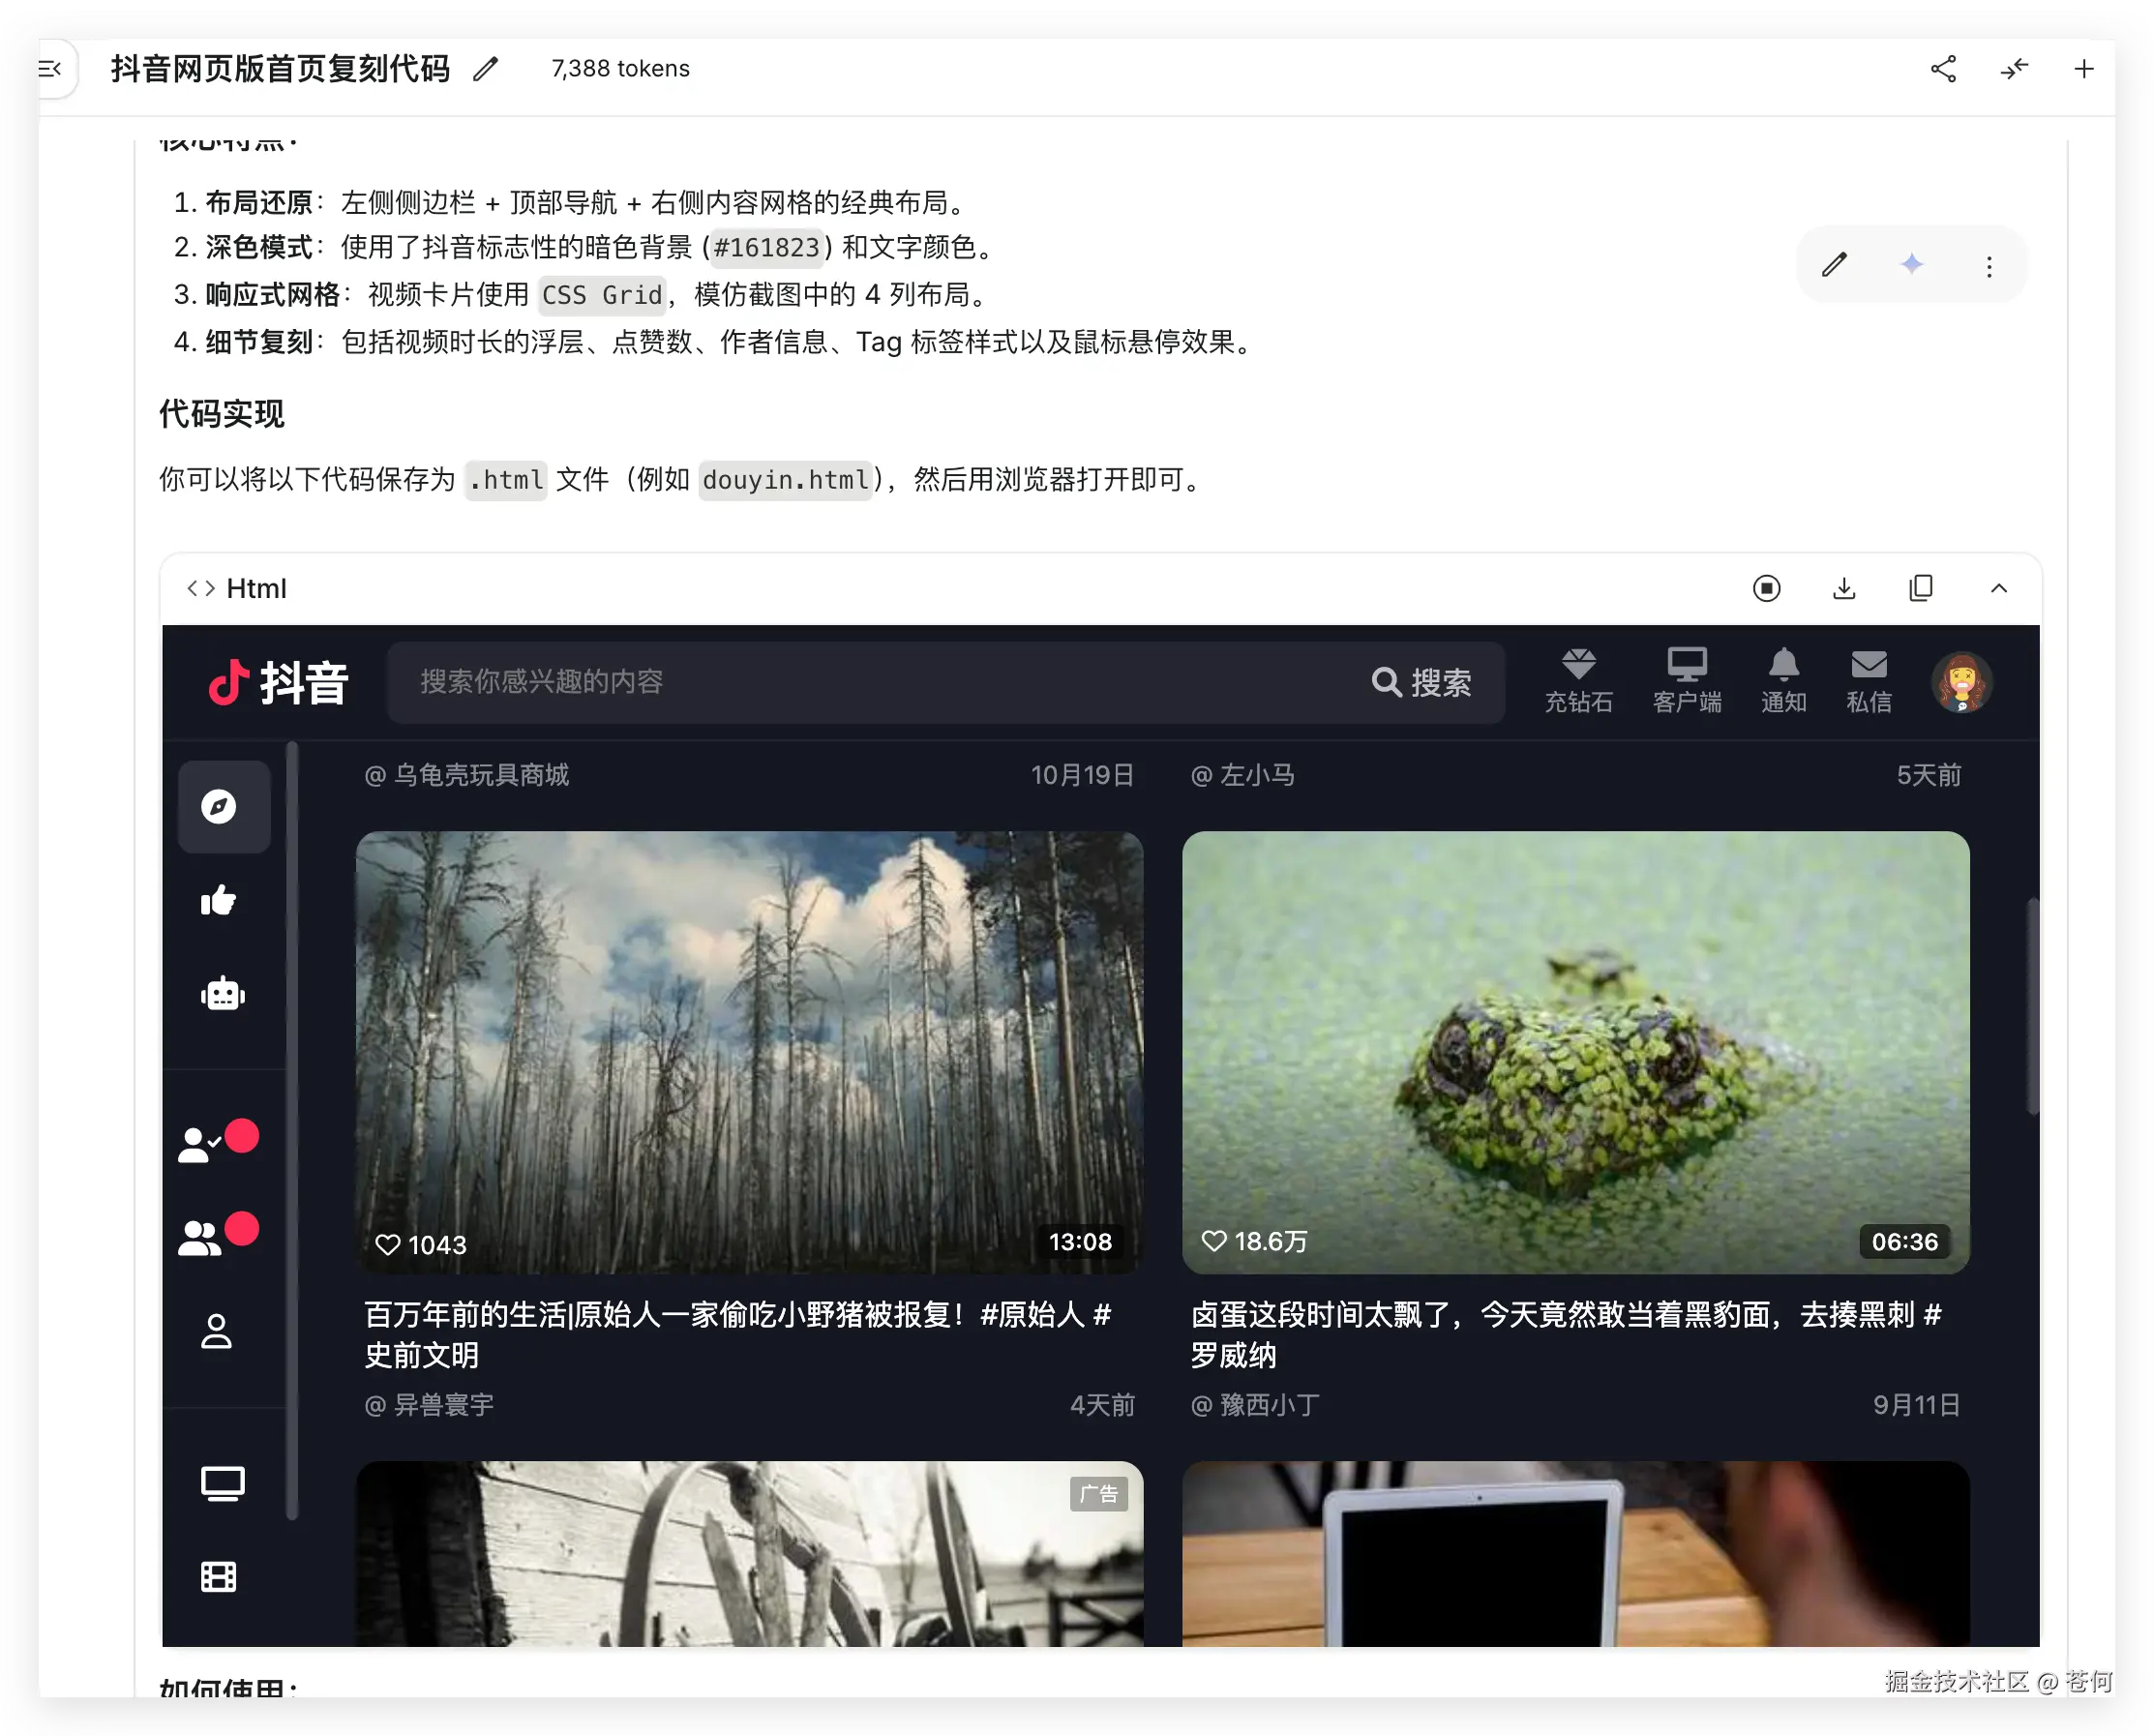Download the Html code with the download icon
The width and height of the screenshot is (2154, 1736).
[x=1845, y=588]
